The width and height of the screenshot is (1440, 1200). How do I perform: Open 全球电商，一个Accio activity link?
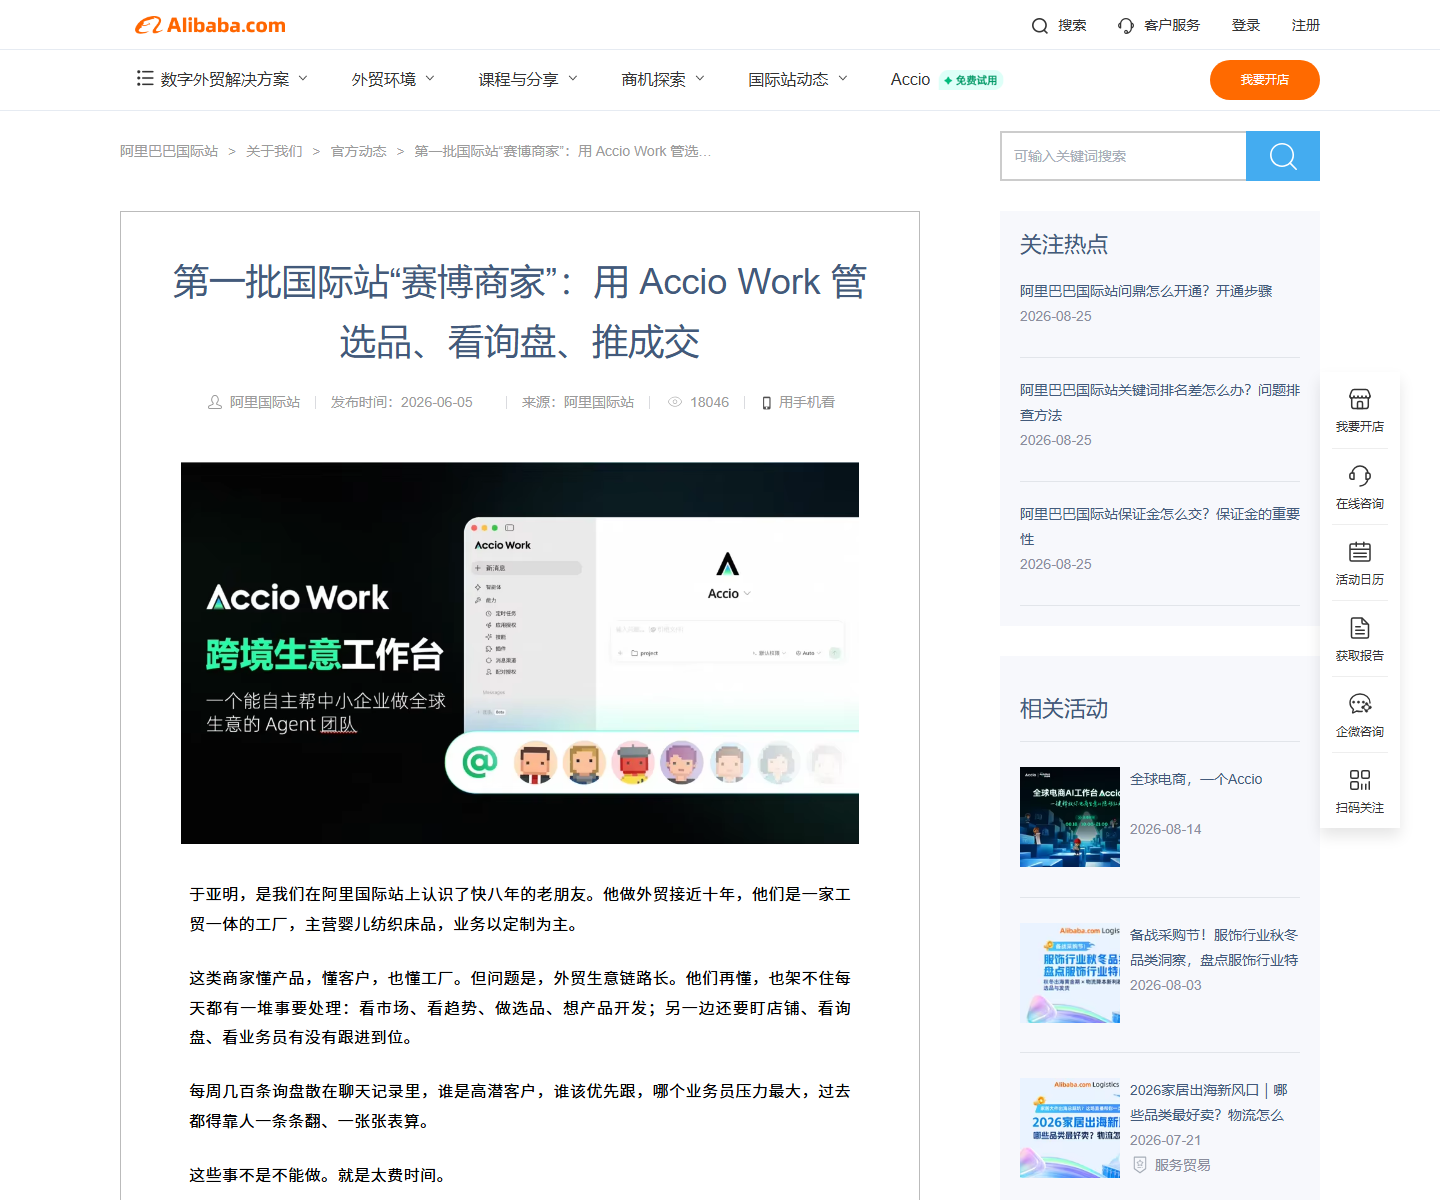1196,779
